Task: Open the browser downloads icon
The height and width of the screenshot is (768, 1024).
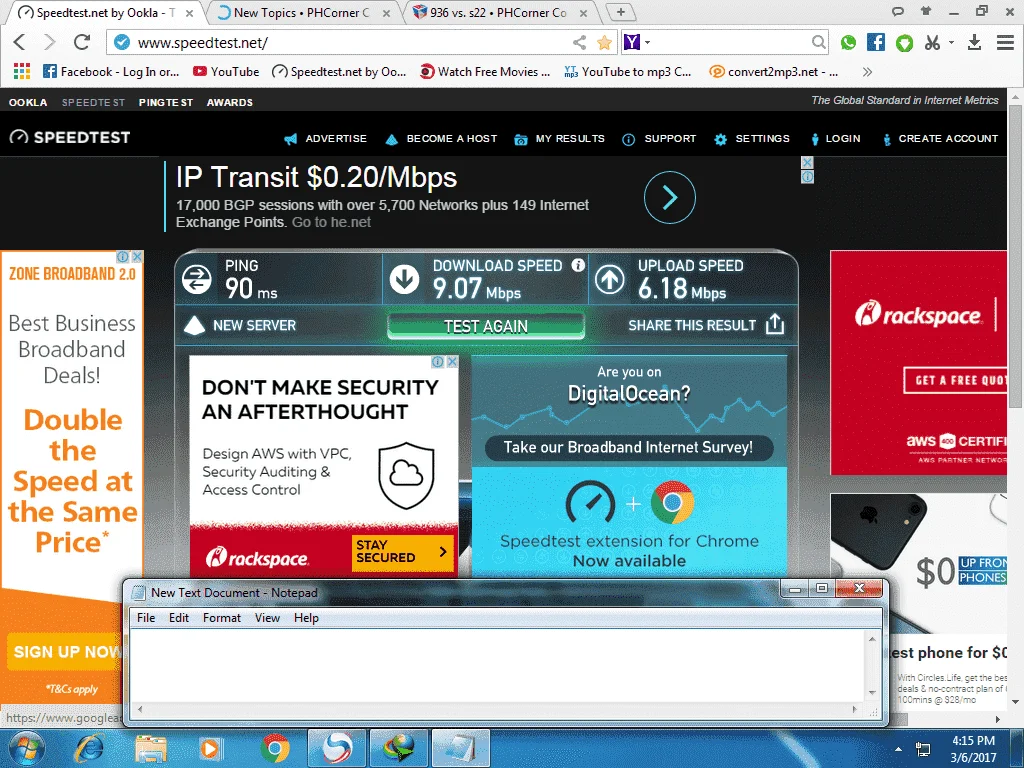Action: [x=974, y=42]
